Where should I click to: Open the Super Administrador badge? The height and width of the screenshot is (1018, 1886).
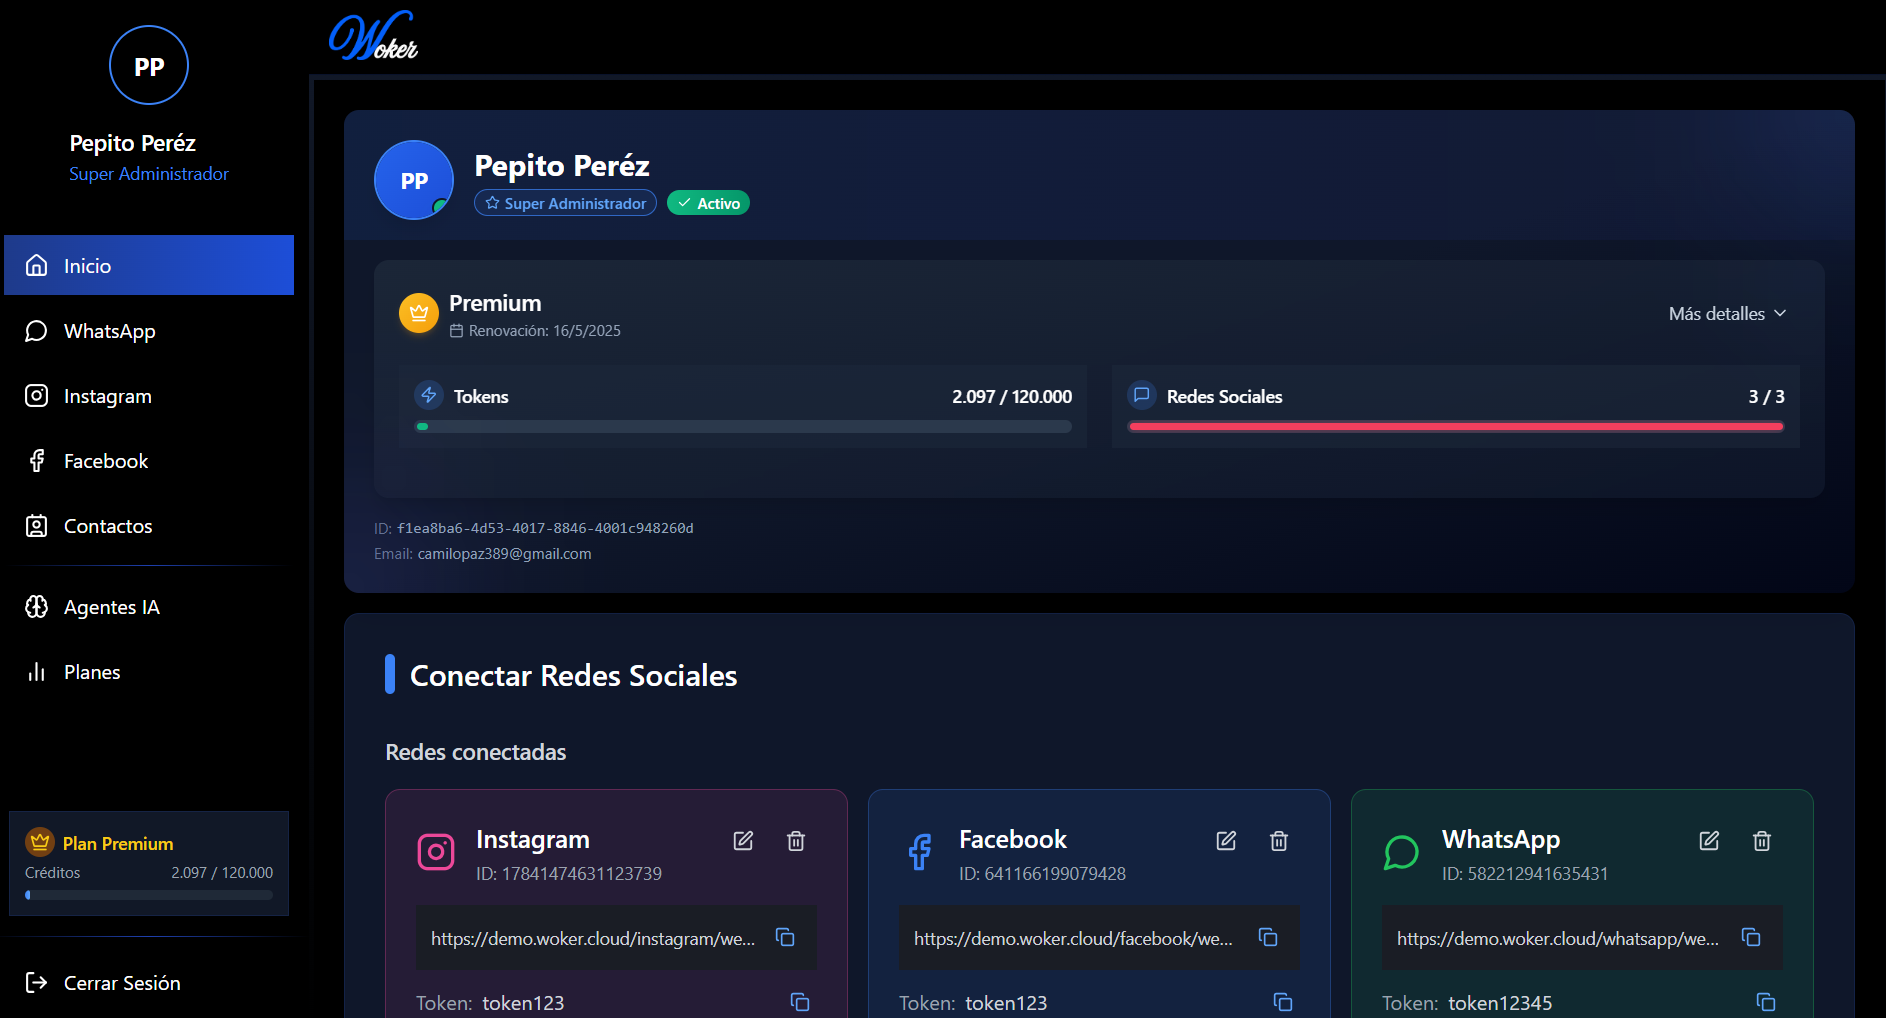(565, 202)
